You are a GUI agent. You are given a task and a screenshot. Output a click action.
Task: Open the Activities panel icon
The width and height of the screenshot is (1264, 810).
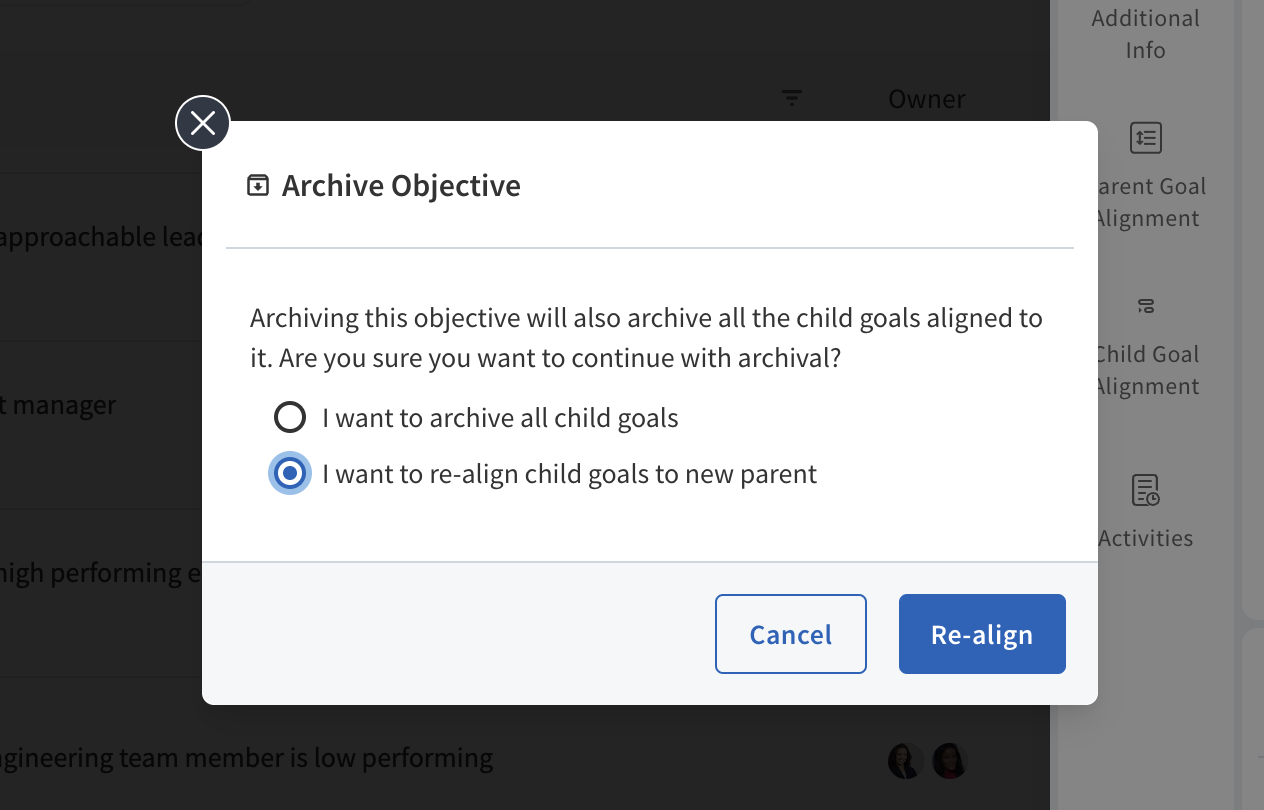pos(1145,490)
